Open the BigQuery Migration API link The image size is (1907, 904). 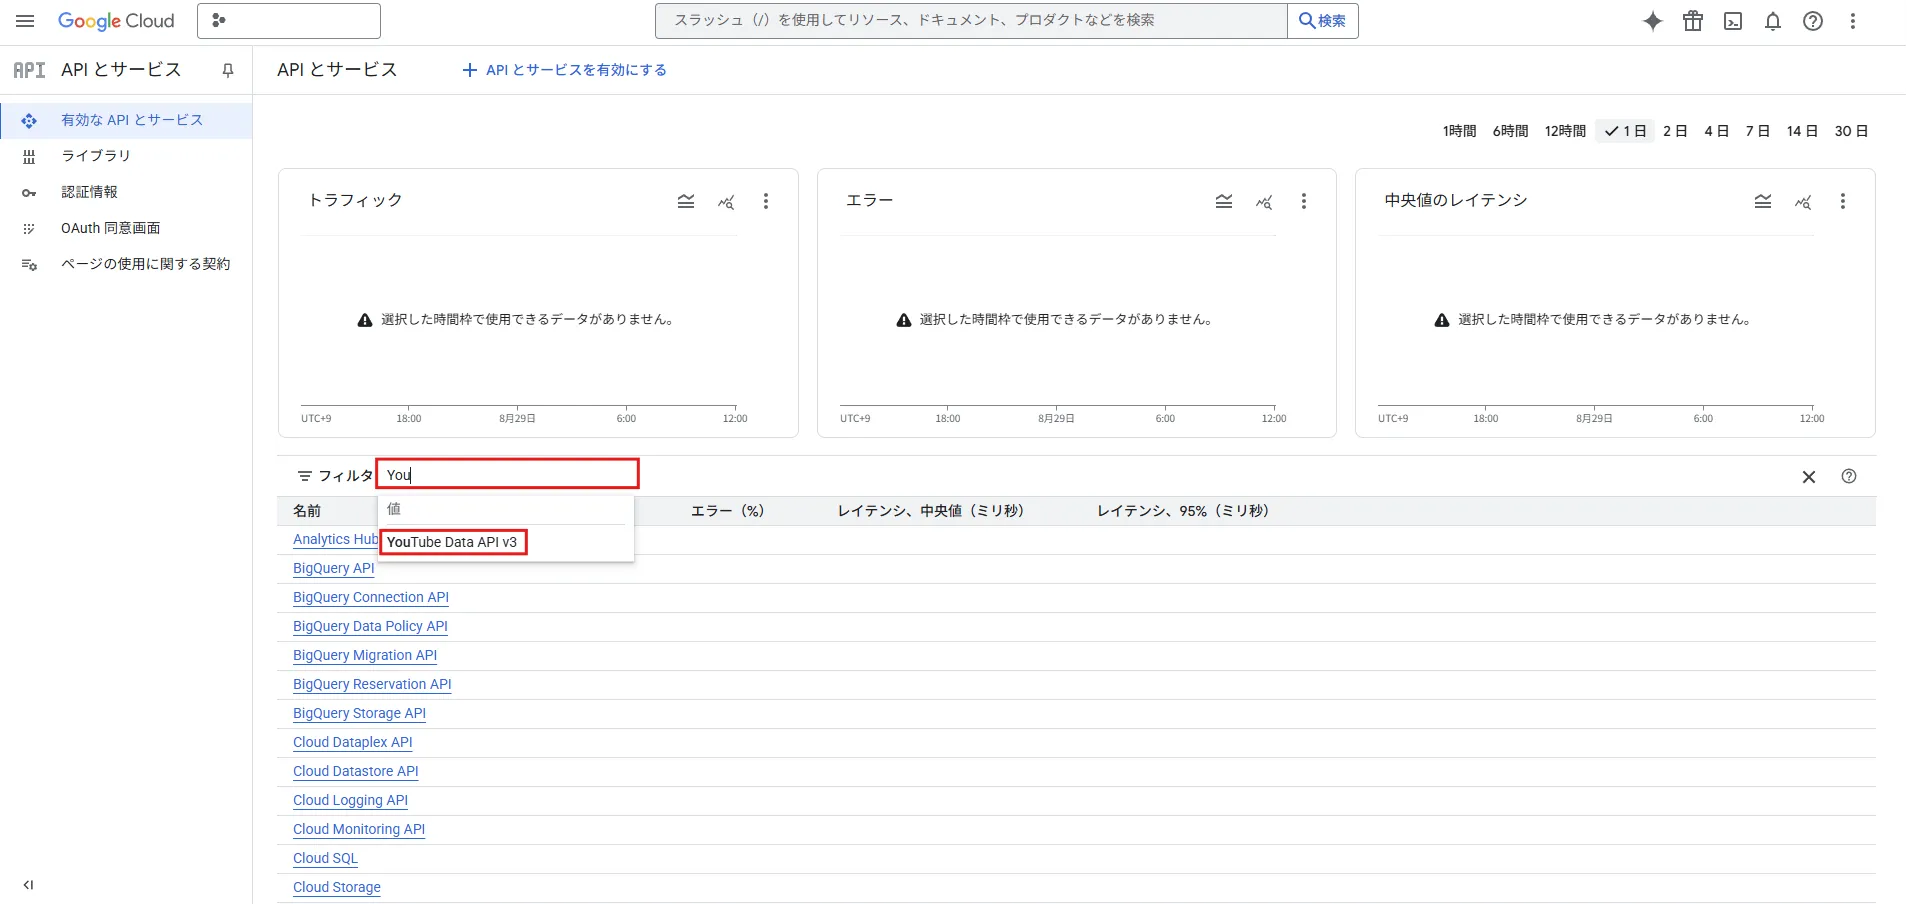(365, 656)
